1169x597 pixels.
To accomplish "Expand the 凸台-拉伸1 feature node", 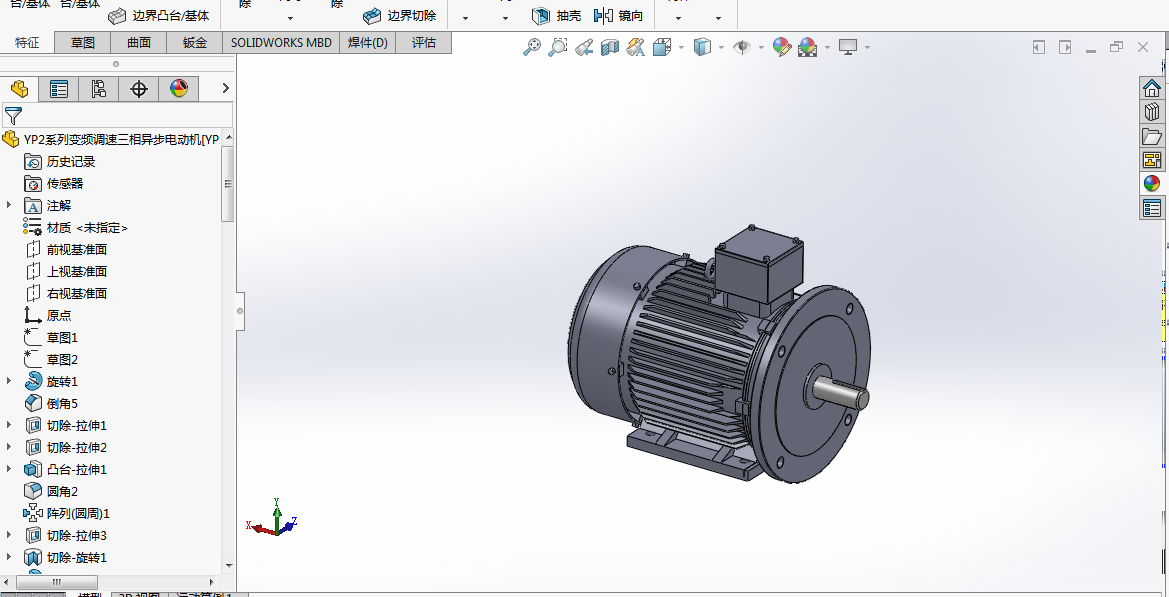I will [9, 469].
